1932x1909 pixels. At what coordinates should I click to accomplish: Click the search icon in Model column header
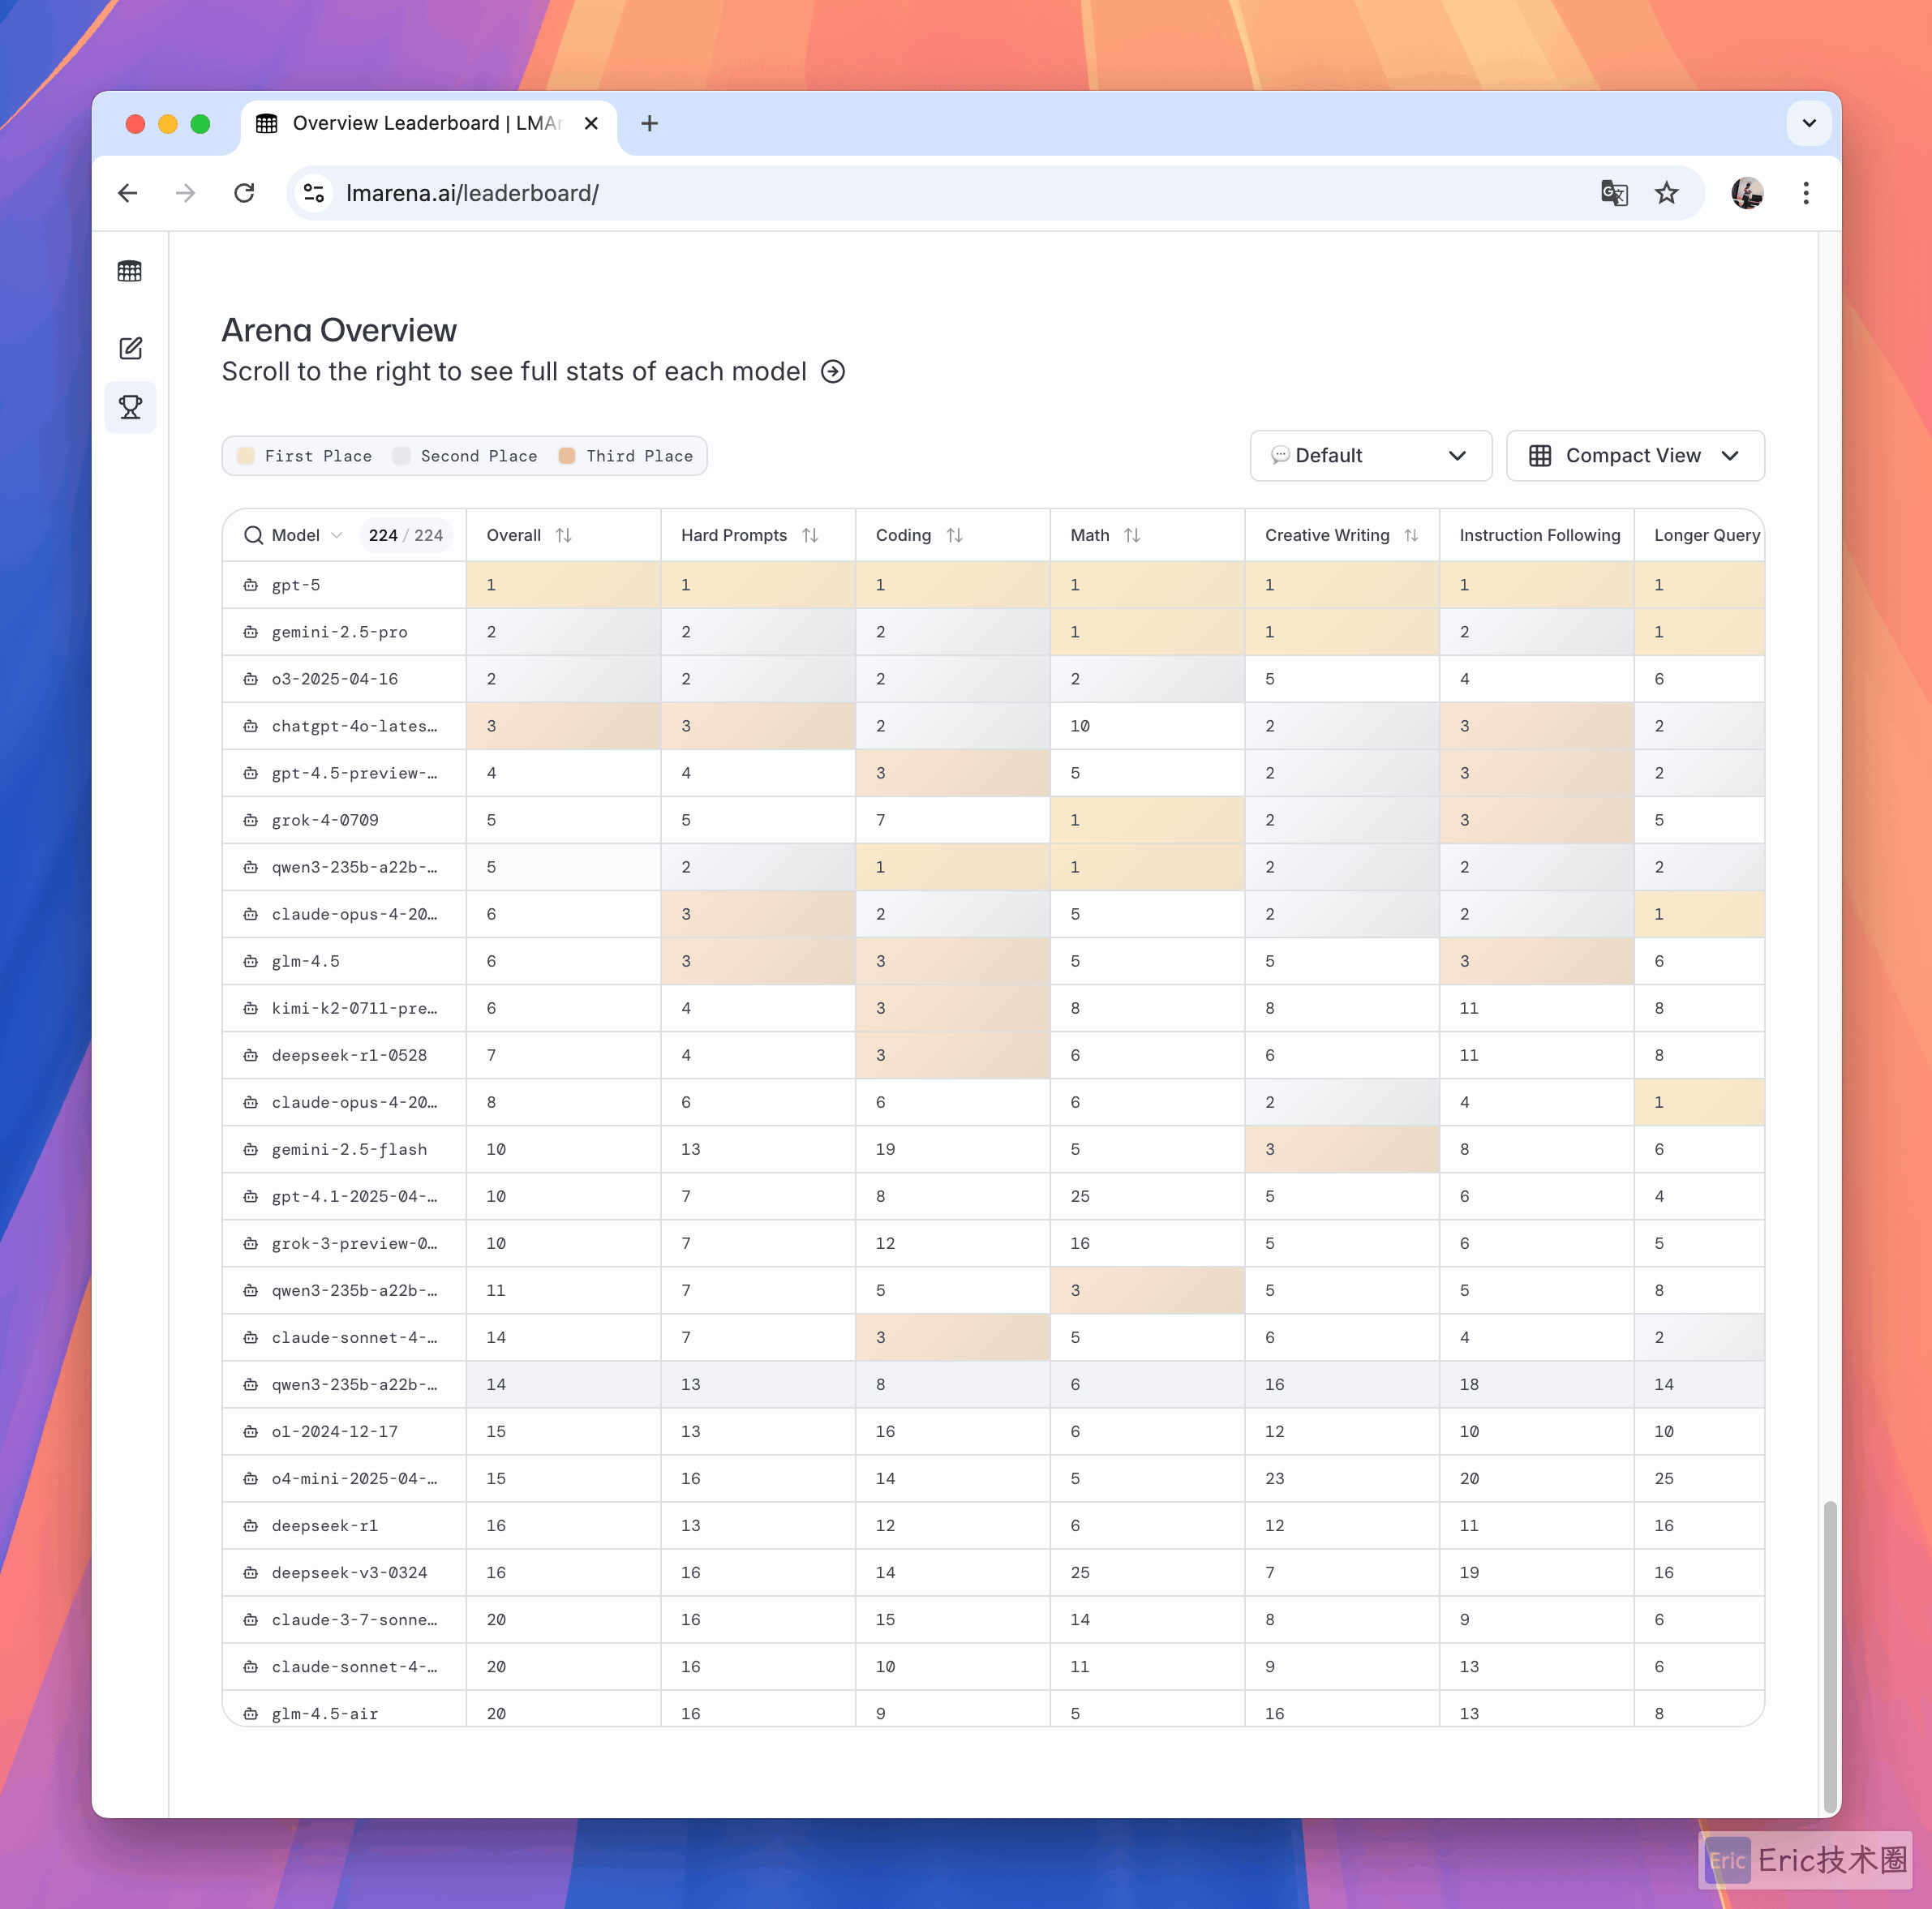(x=253, y=535)
